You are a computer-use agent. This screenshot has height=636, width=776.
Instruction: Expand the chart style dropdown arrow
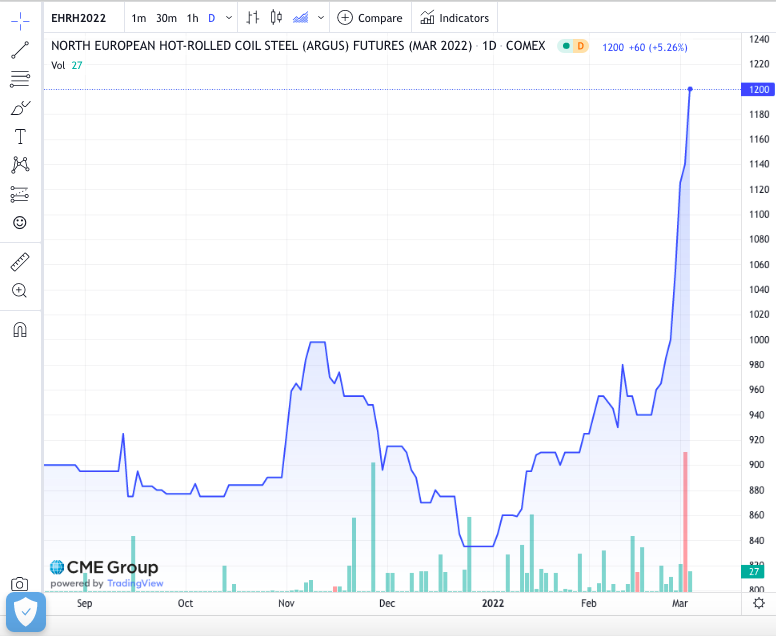(319, 18)
